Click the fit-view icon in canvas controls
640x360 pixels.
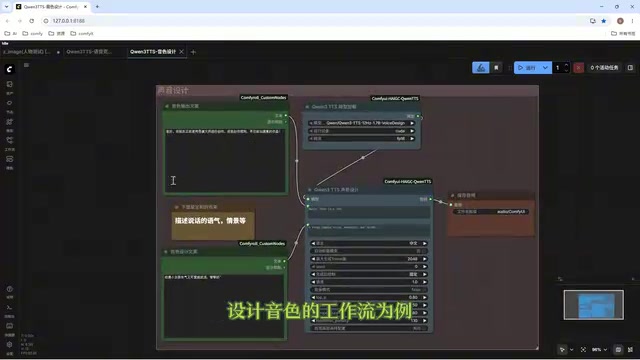583,349
